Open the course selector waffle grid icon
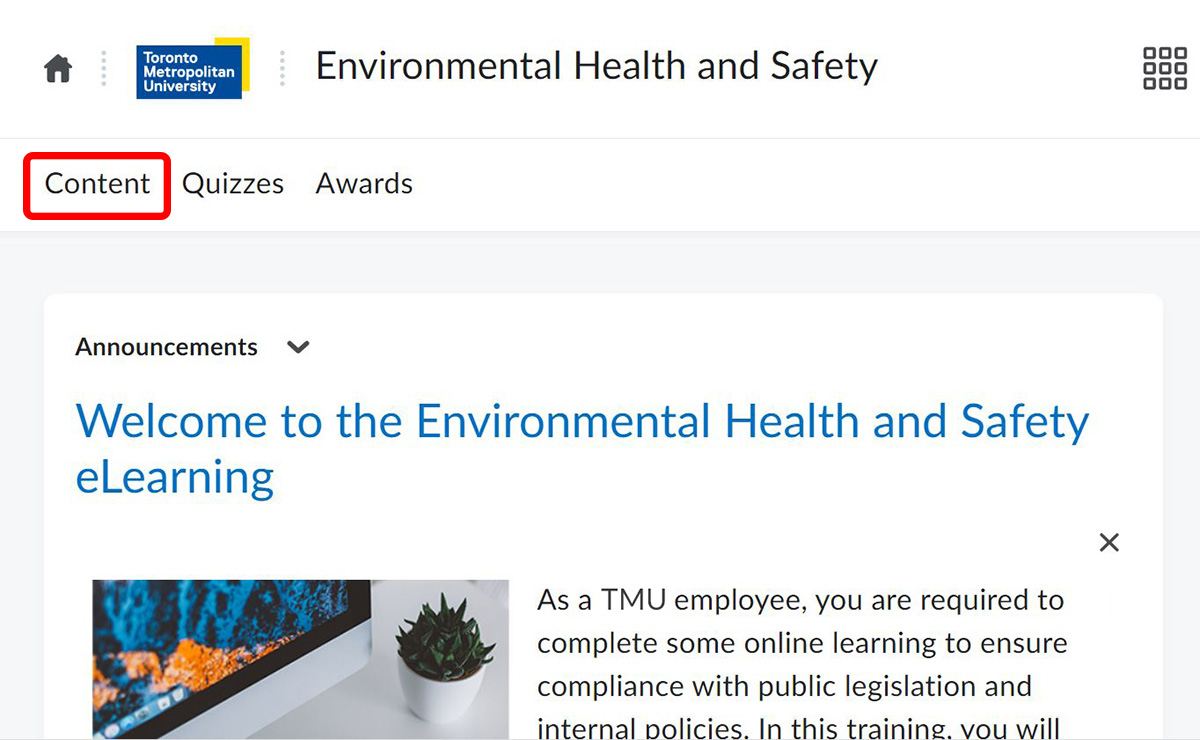The height and width of the screenshot is (740, 1200). (x=1164, y=68)
